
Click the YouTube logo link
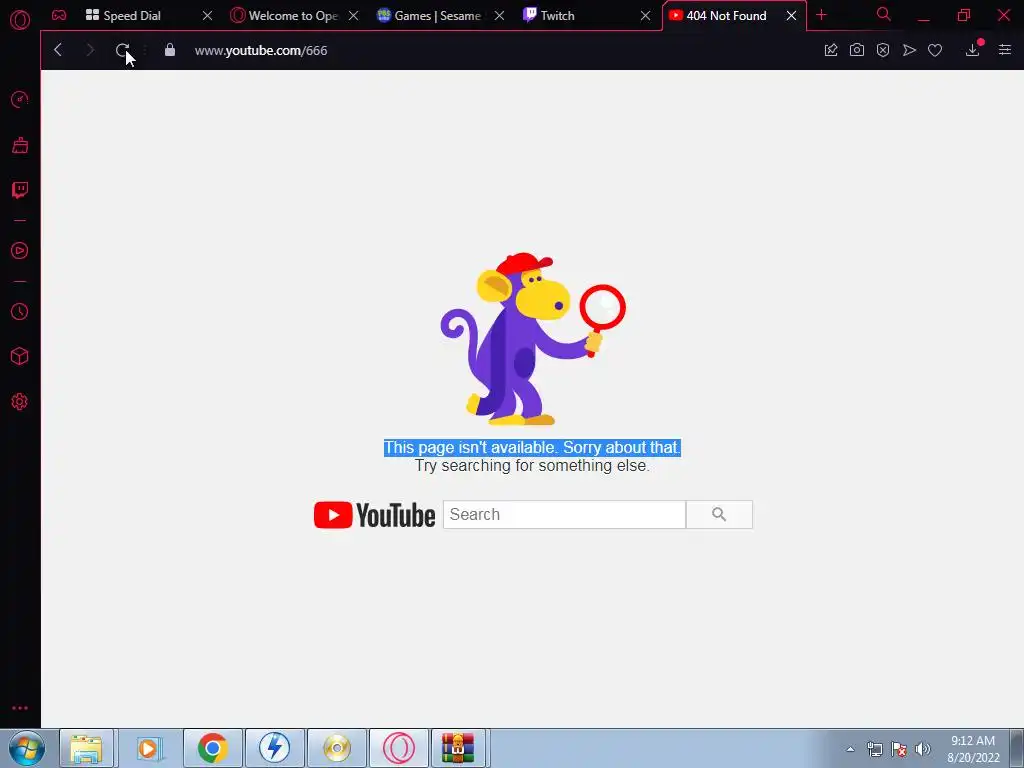point(374,515)
